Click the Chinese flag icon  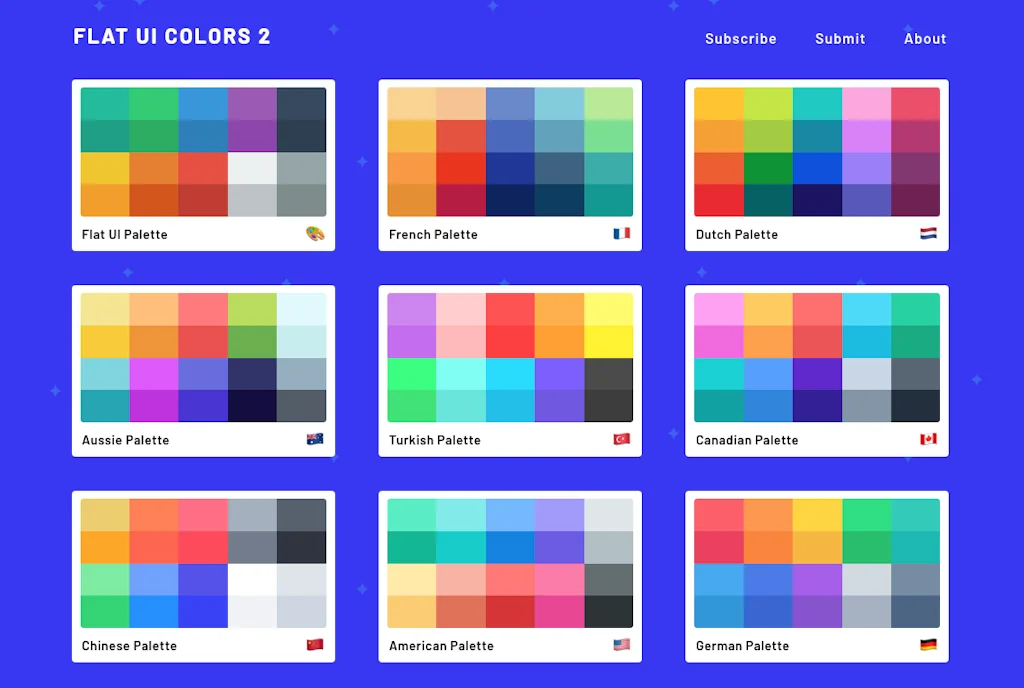pos(315,645)
